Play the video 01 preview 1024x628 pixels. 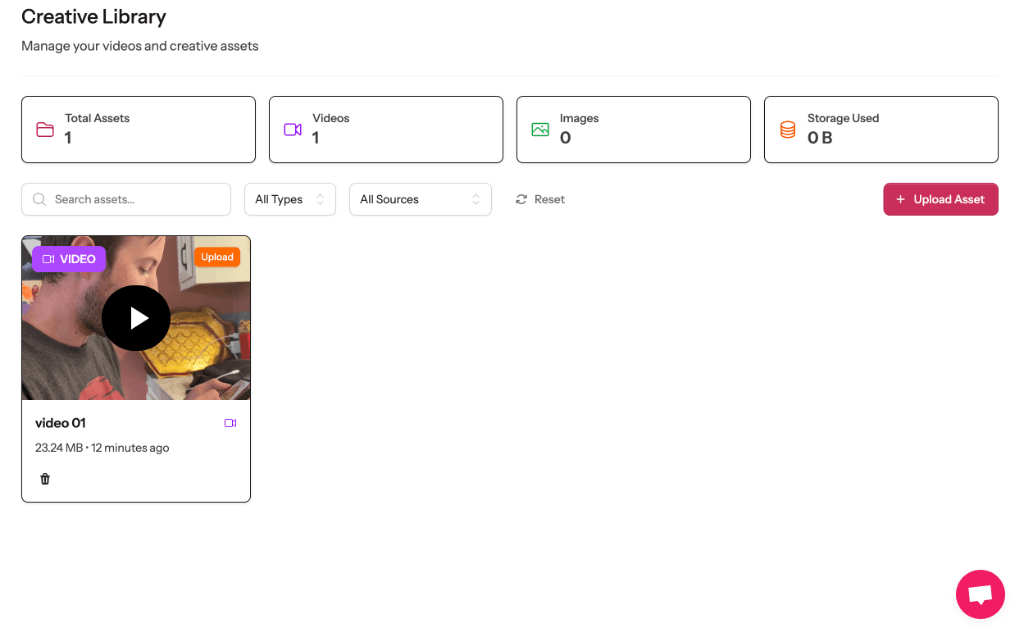(x=136, y=318)
